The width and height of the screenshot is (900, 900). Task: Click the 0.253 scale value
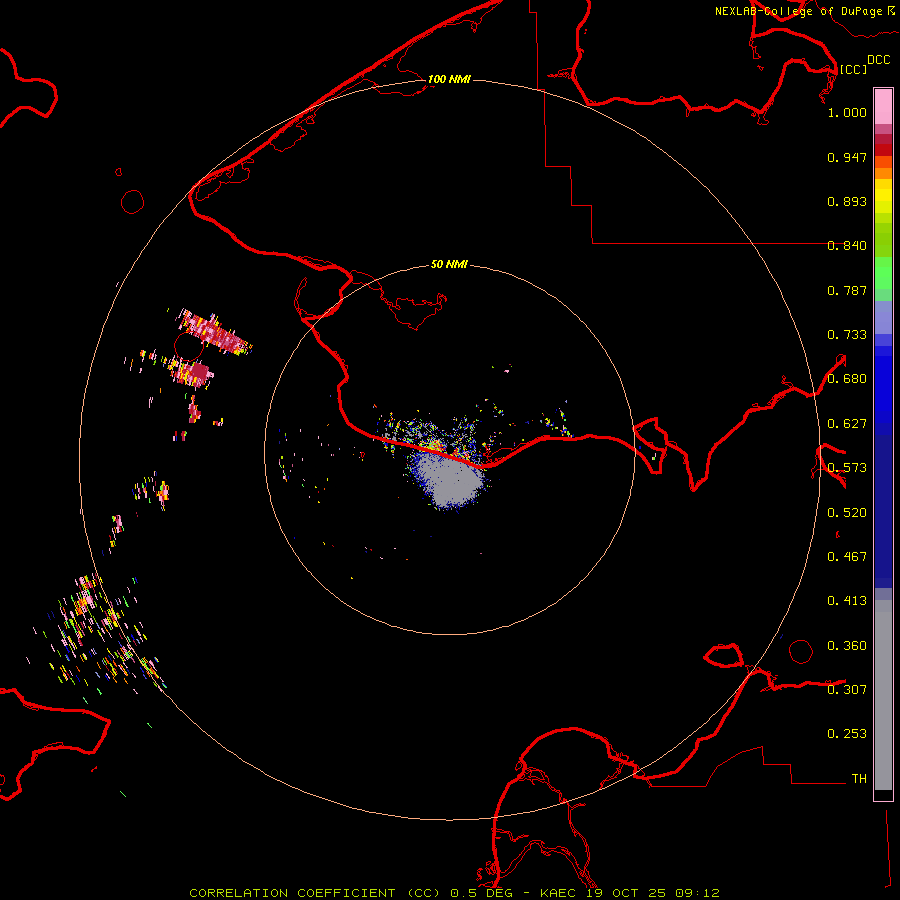[847, 734]
